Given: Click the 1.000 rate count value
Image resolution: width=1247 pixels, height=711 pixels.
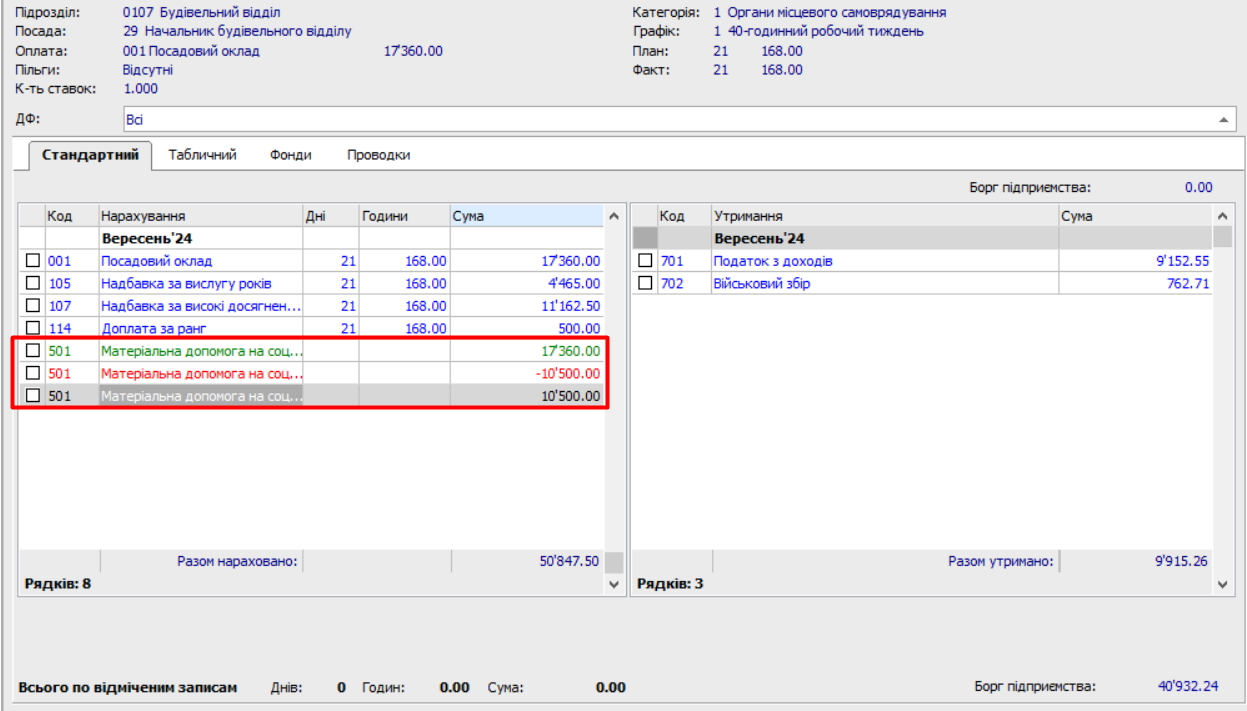Looking at the screenshot, I should point(140,89).
